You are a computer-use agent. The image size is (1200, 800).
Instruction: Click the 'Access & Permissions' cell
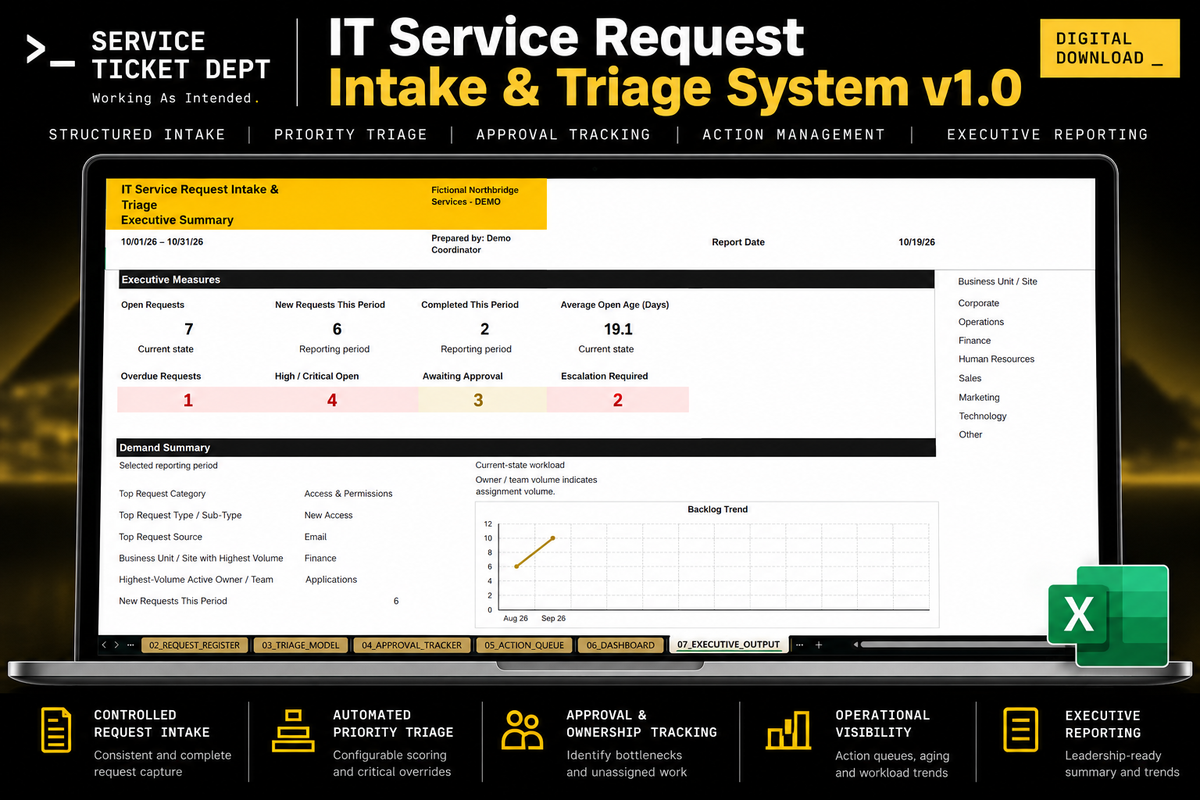[348, 494]
